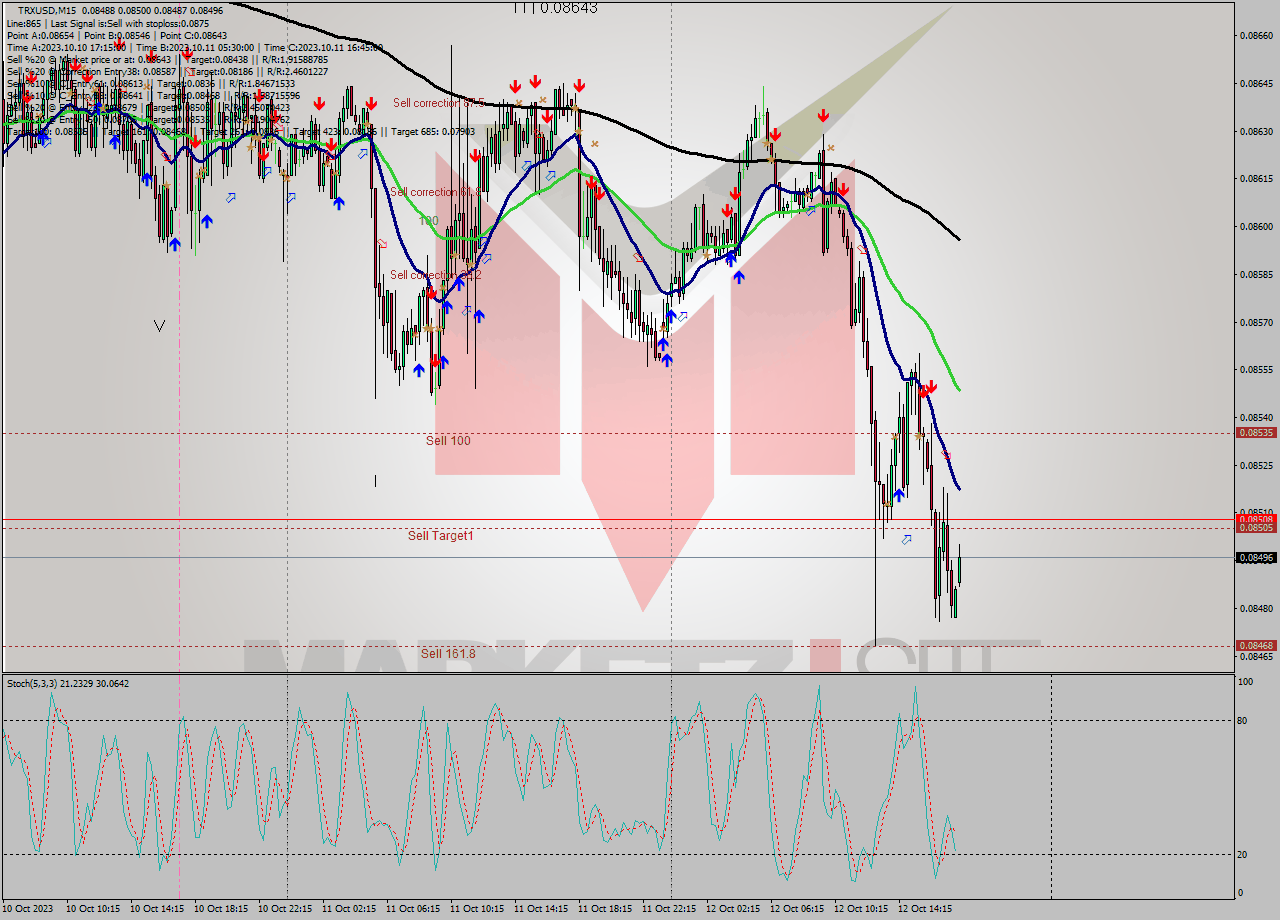Click the 'Target 685: 0.07903' text
This screenshot has height=920, width=1280.
(434, 131)
